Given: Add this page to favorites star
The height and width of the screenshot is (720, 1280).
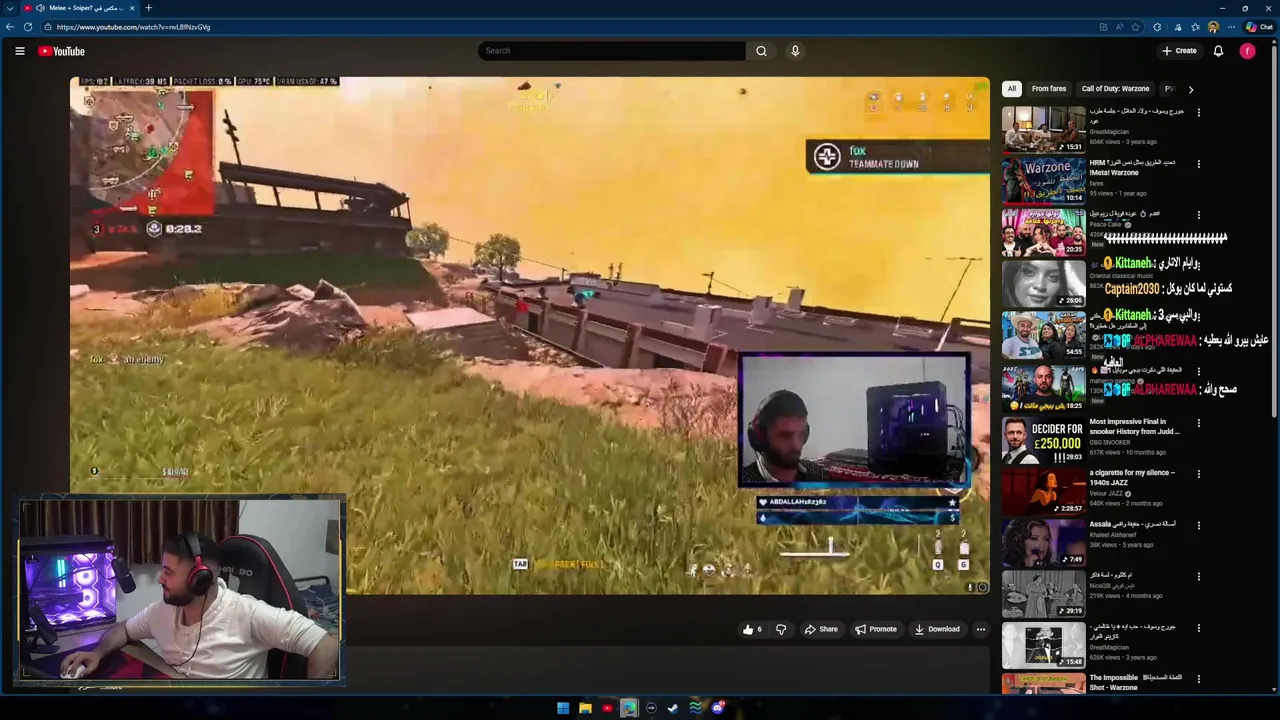Looking at the screenshot, I should point(1135,27).
